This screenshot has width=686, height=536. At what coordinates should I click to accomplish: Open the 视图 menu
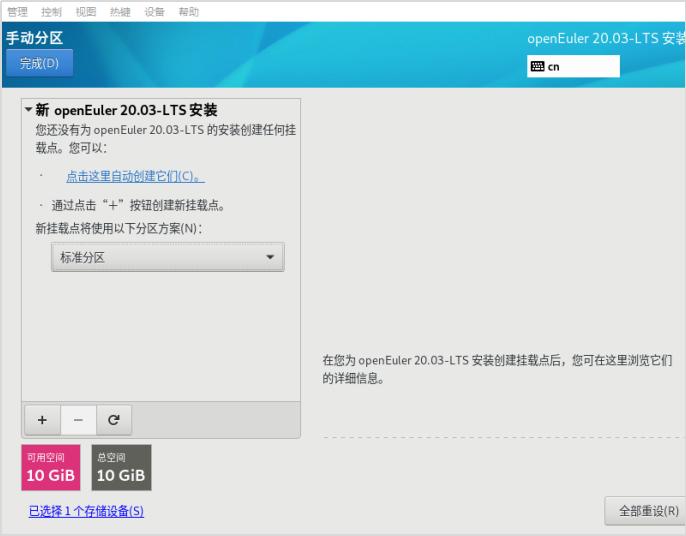pyautogui.click(x=86, y=12)
